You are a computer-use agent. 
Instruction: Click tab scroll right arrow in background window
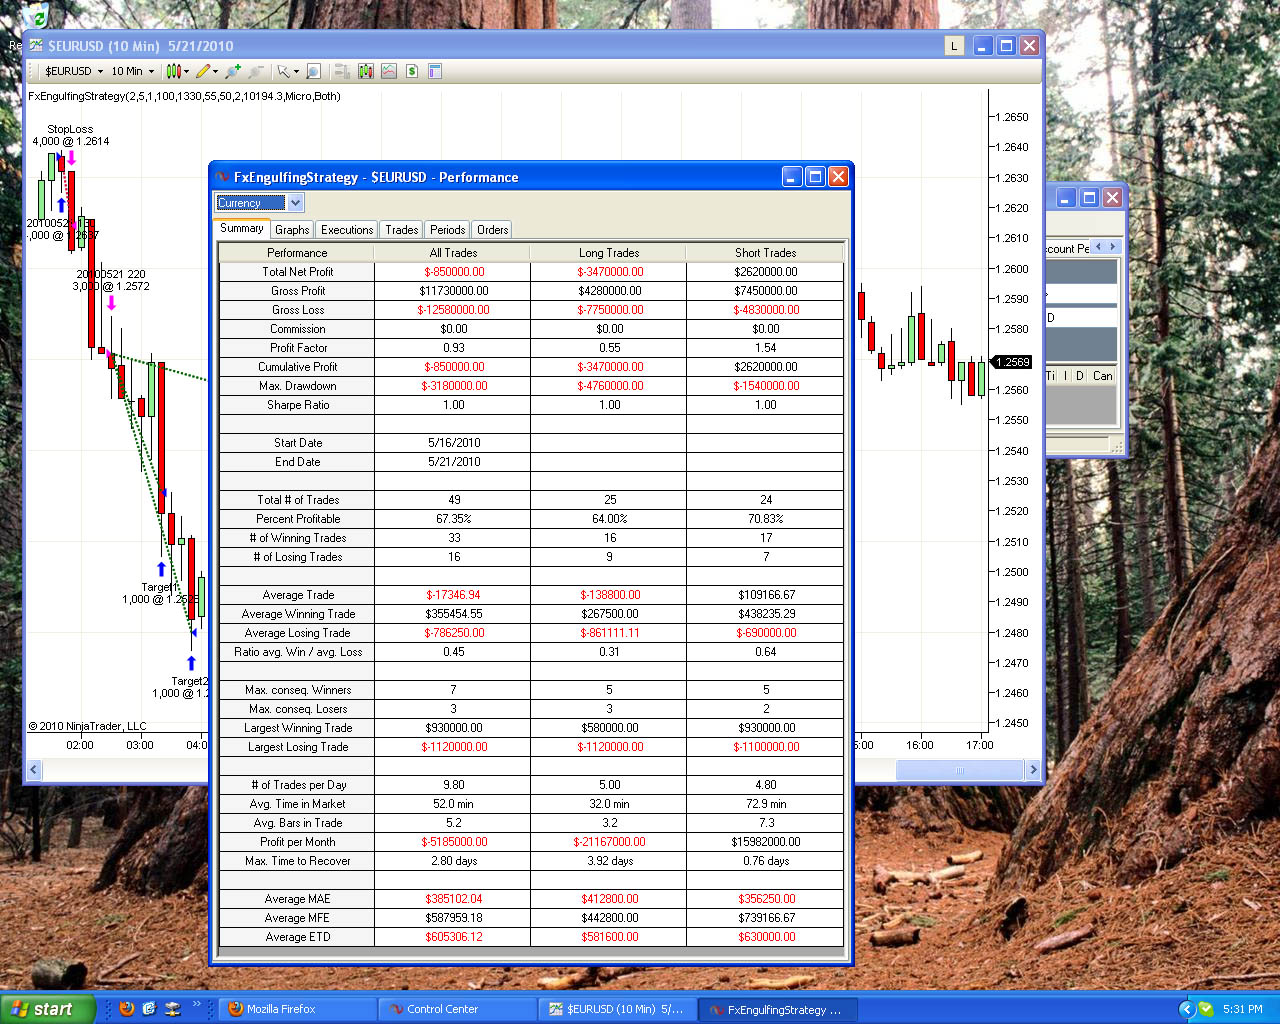(1112, 246)
